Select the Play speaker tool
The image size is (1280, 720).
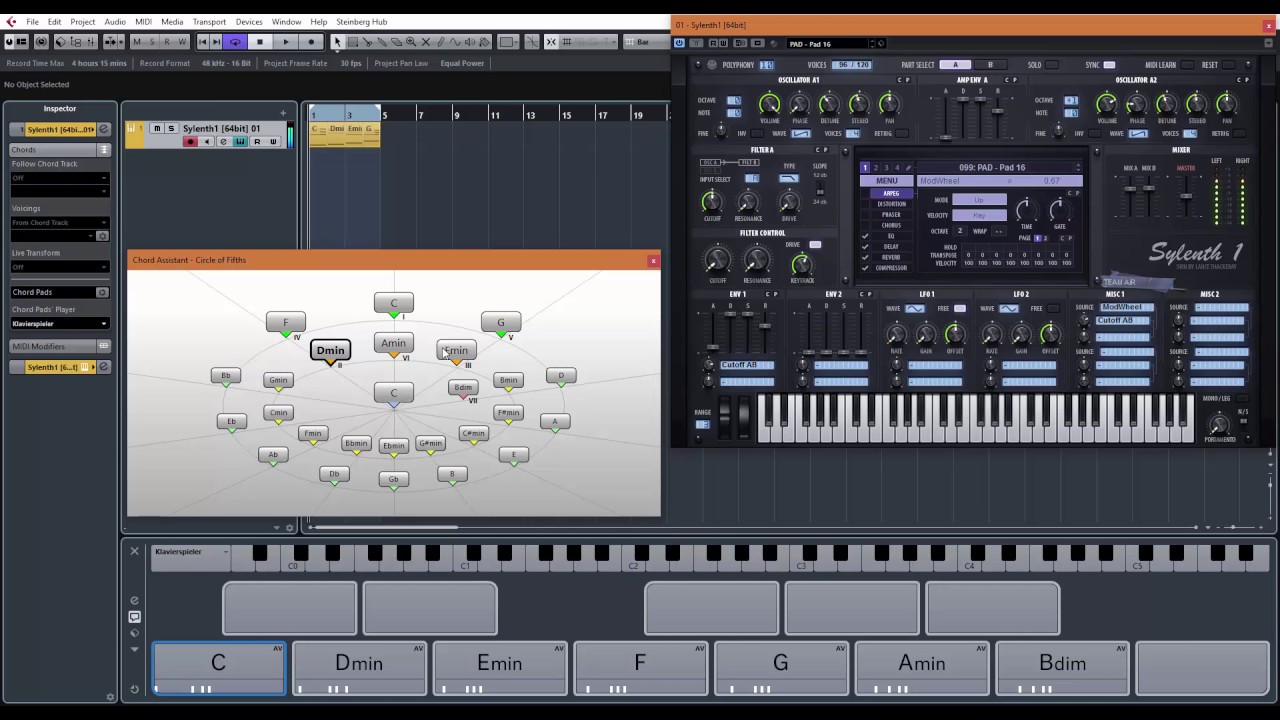tap(470, 42)
